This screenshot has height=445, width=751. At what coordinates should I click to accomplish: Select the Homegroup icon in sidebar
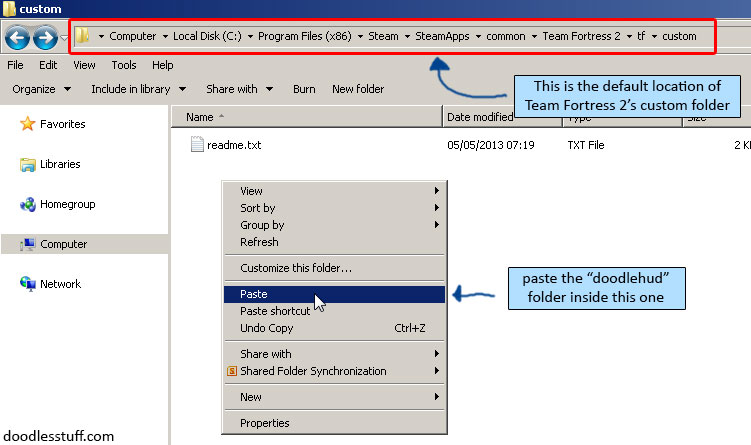click(28, 205)
